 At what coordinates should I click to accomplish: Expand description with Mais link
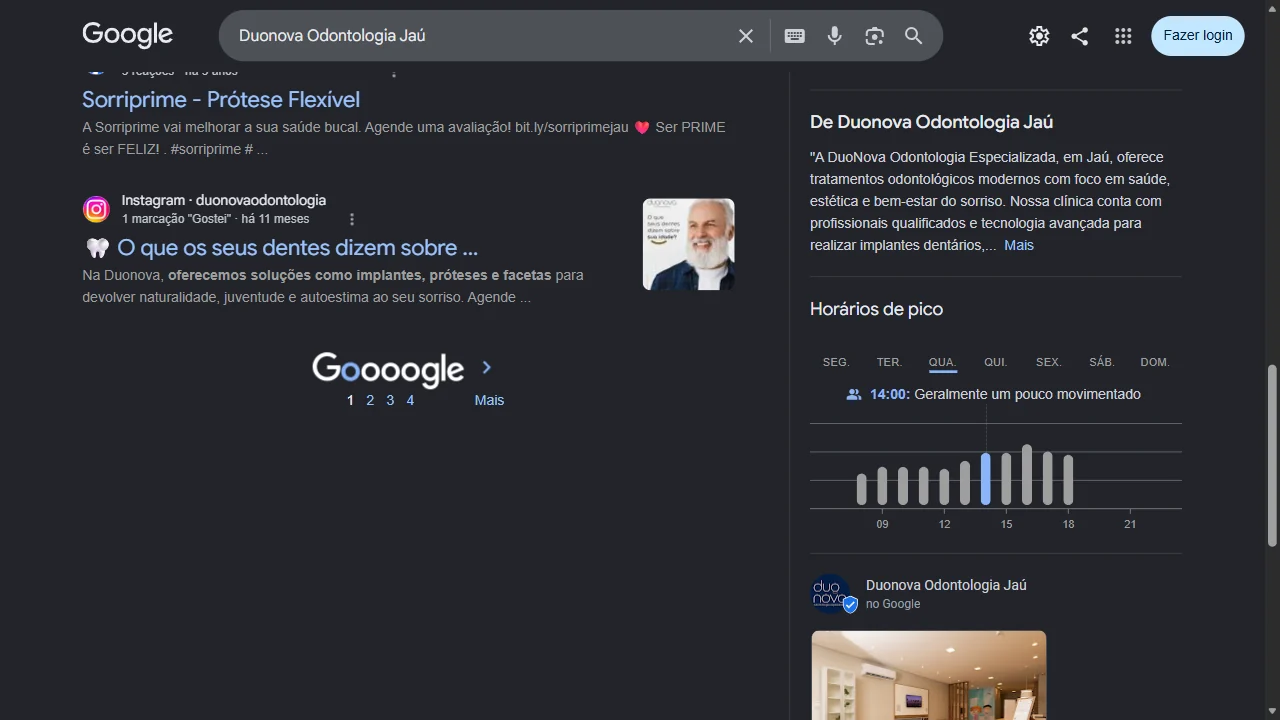click(x=1019, y=245)
